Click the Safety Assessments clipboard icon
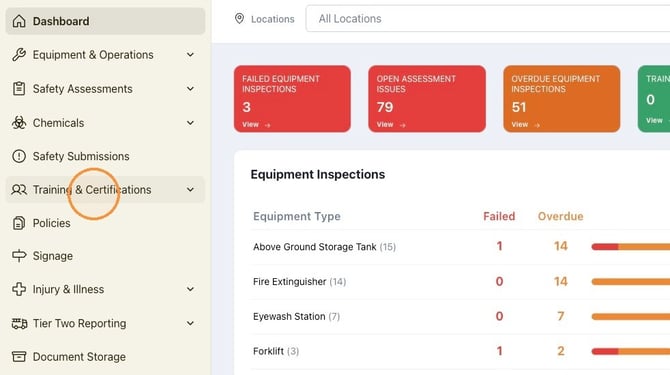 [x=19, y=88]
